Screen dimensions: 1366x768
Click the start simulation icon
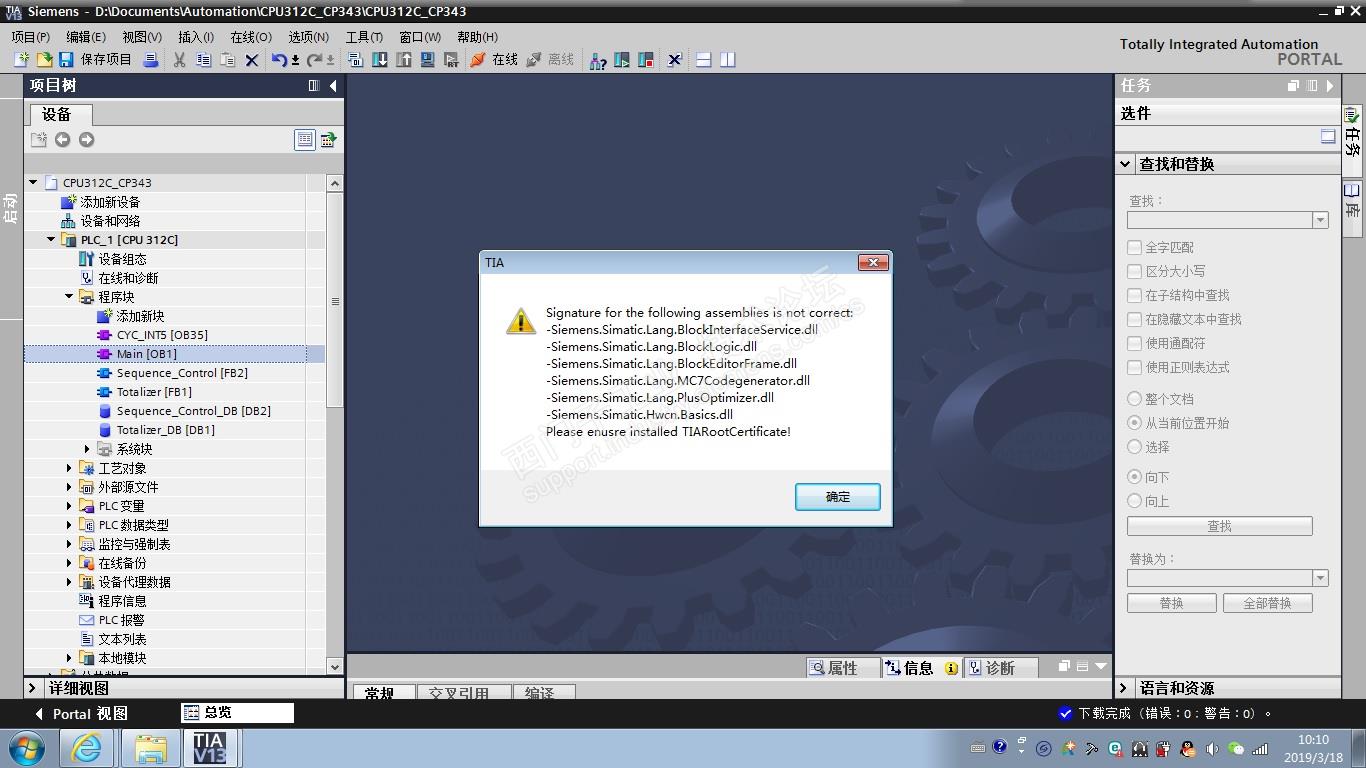[428, 60]
